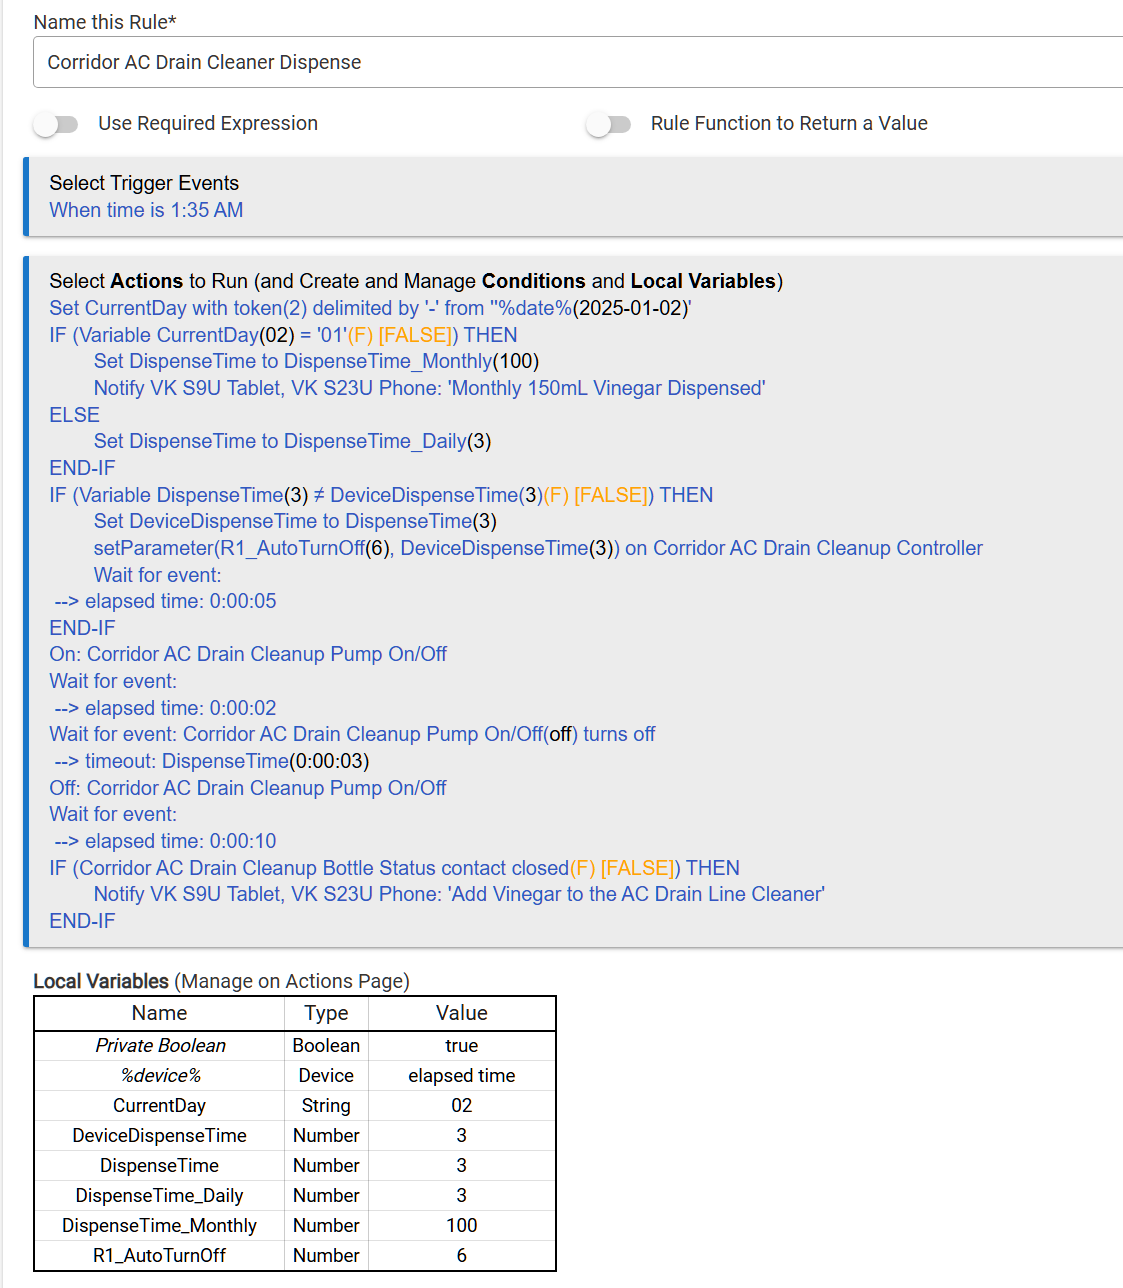Screen dimensions: 1123x1288
Task: Open On: Corridor AC Drain Cleanup Pump action
Action: pos(248,654)
